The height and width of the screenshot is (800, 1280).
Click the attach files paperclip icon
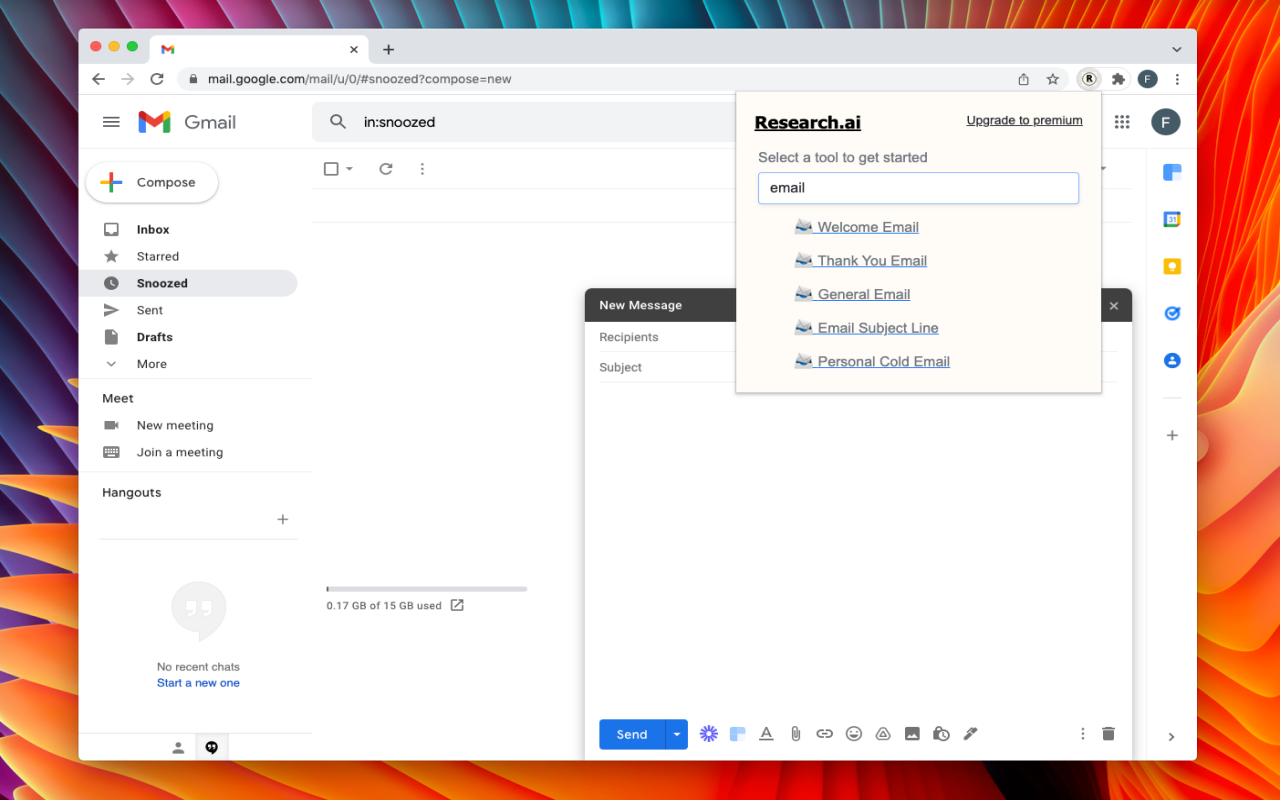pos(795,734)
